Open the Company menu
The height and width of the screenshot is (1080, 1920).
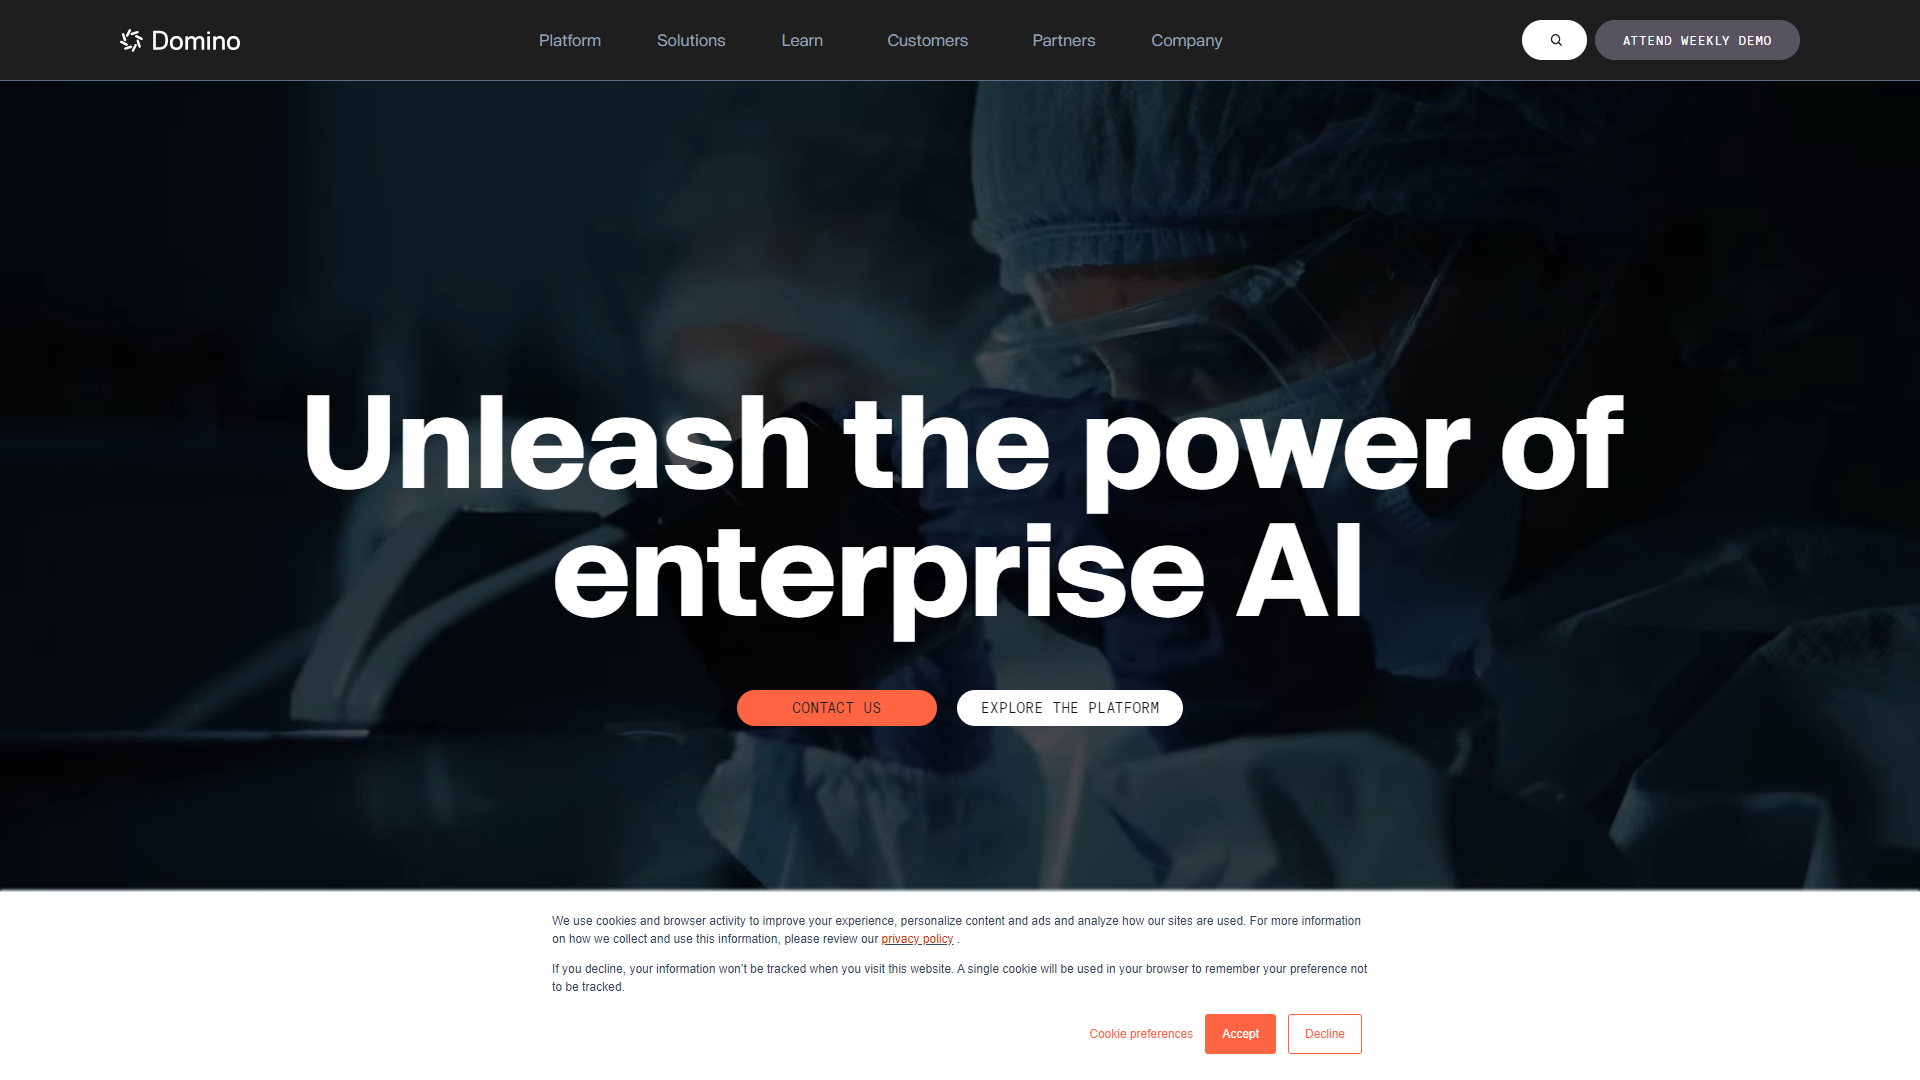coord(1185,40)
